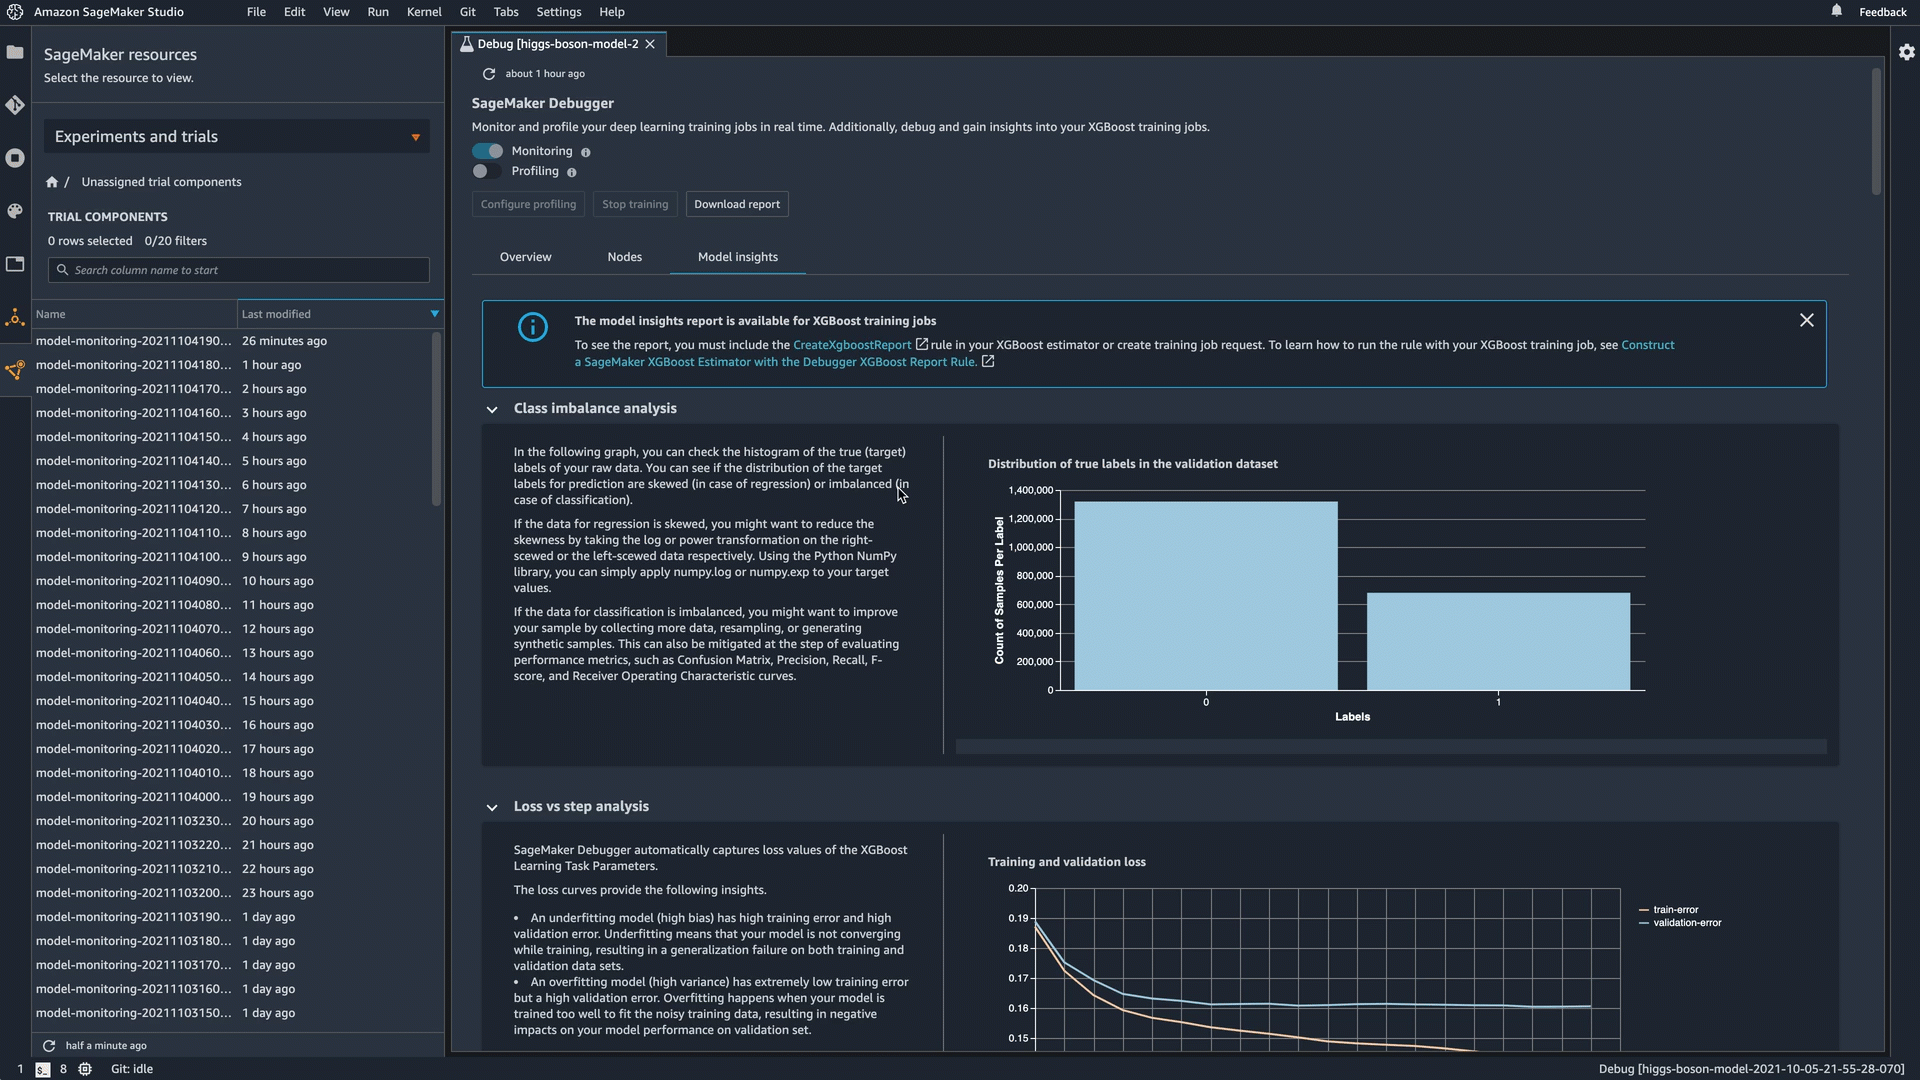Collapse the Class imbalance analysis section

click(x=492, y=409)
